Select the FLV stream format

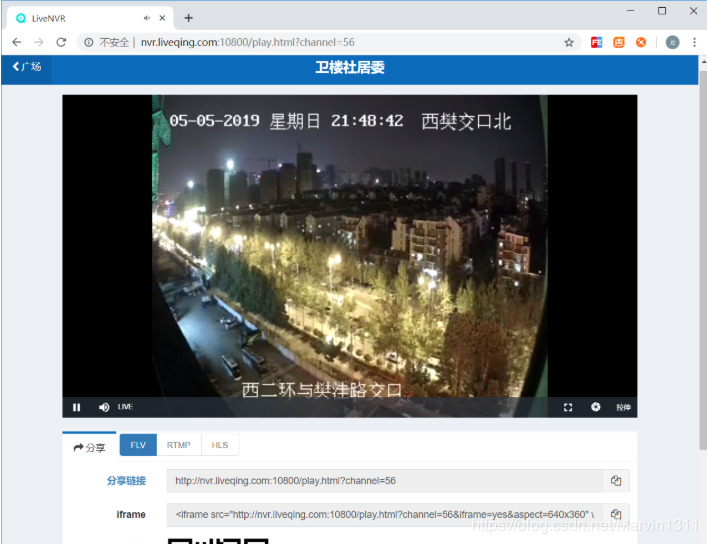click(x=138, y=445)
